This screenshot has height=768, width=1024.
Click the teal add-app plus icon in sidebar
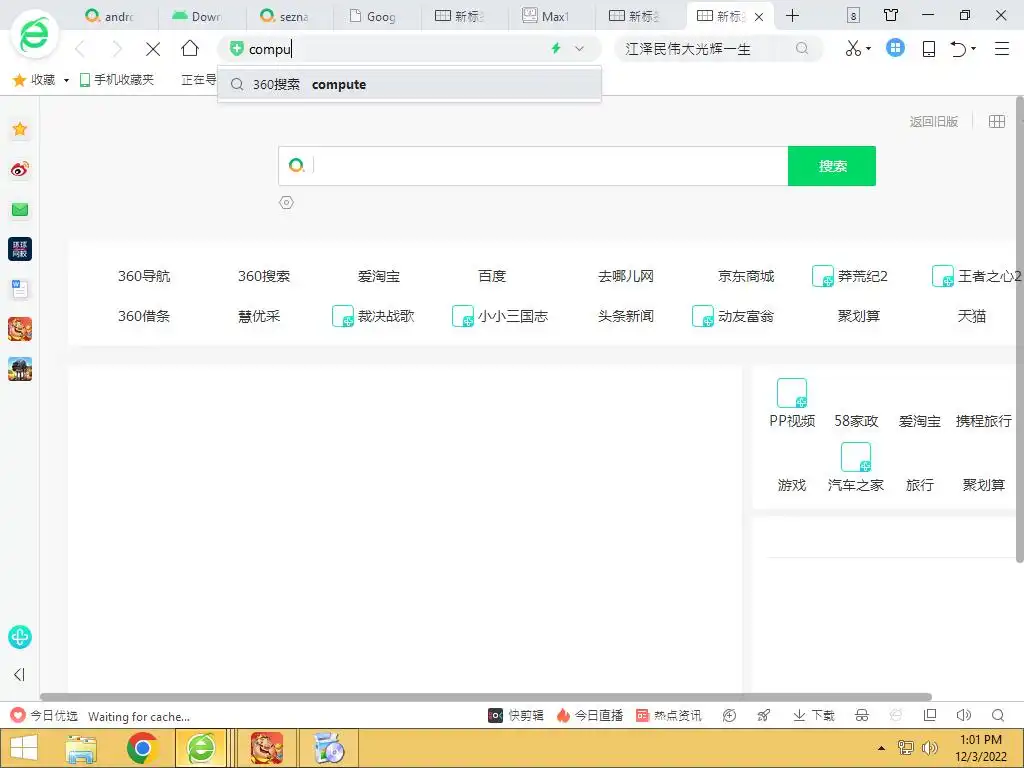click(20, 637)
